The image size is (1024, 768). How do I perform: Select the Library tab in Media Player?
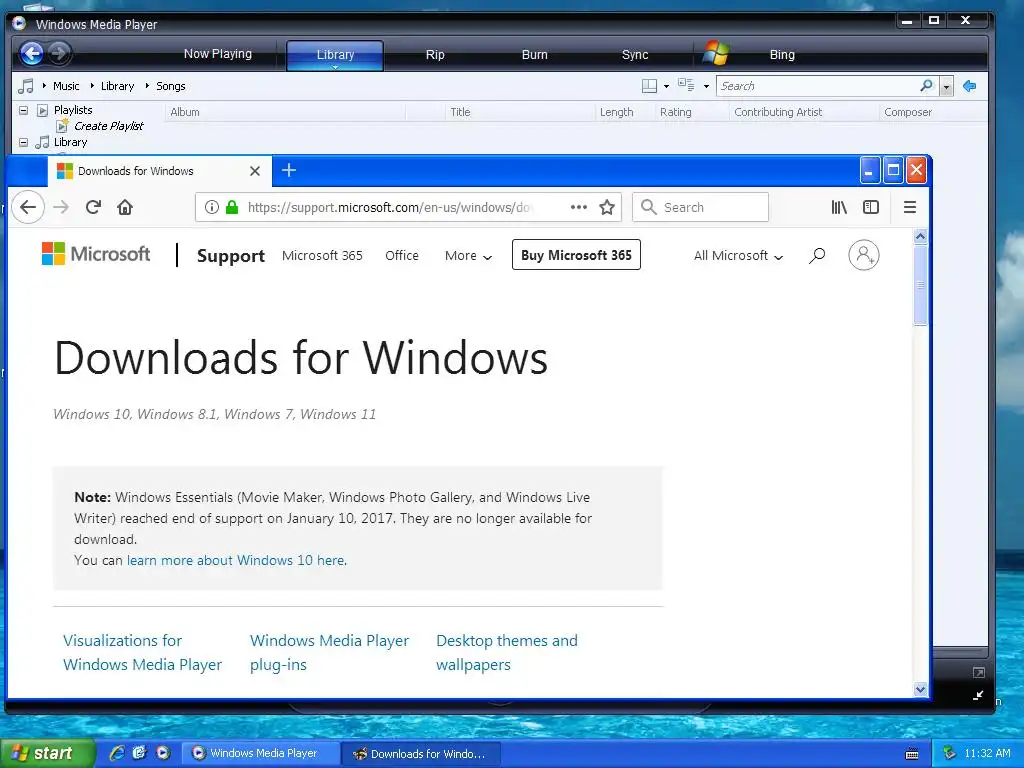click(x=335, y=55)
